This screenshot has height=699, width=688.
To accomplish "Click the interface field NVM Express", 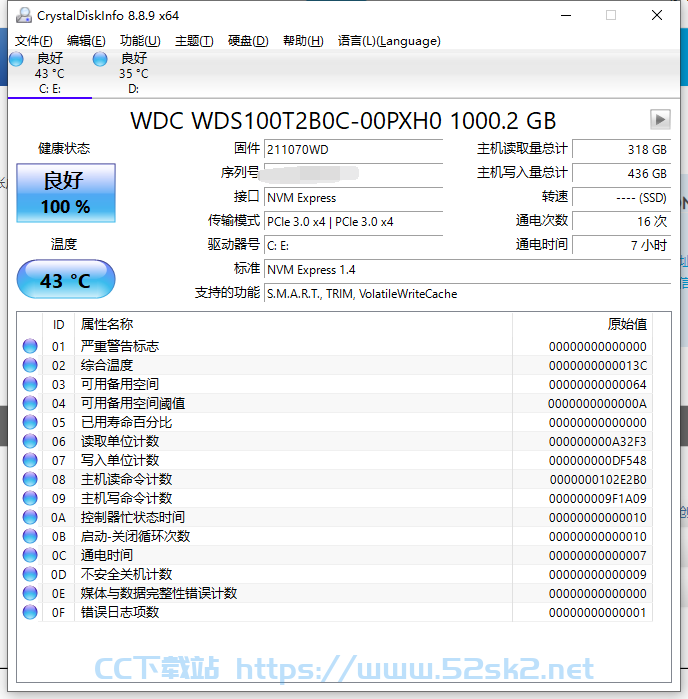I will (353, 197).
